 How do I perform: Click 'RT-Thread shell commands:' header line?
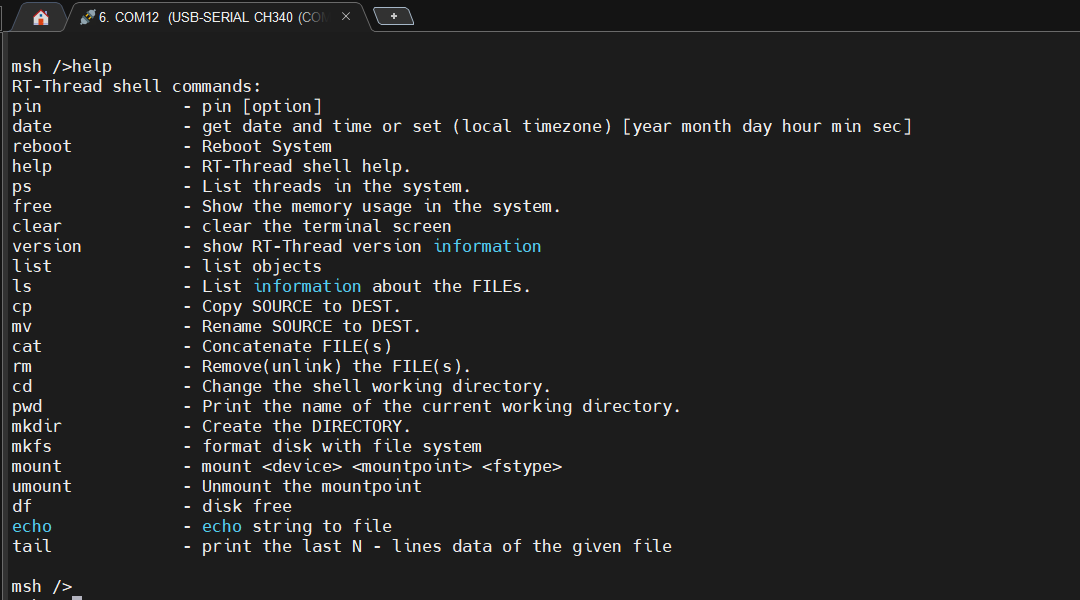pos(136,86)
